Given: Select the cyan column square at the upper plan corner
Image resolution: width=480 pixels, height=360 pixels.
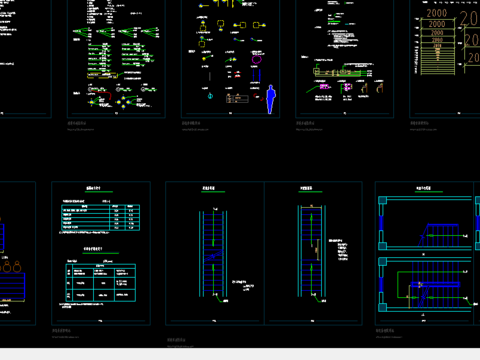Looking at the screenshot, I should point(382,200).
